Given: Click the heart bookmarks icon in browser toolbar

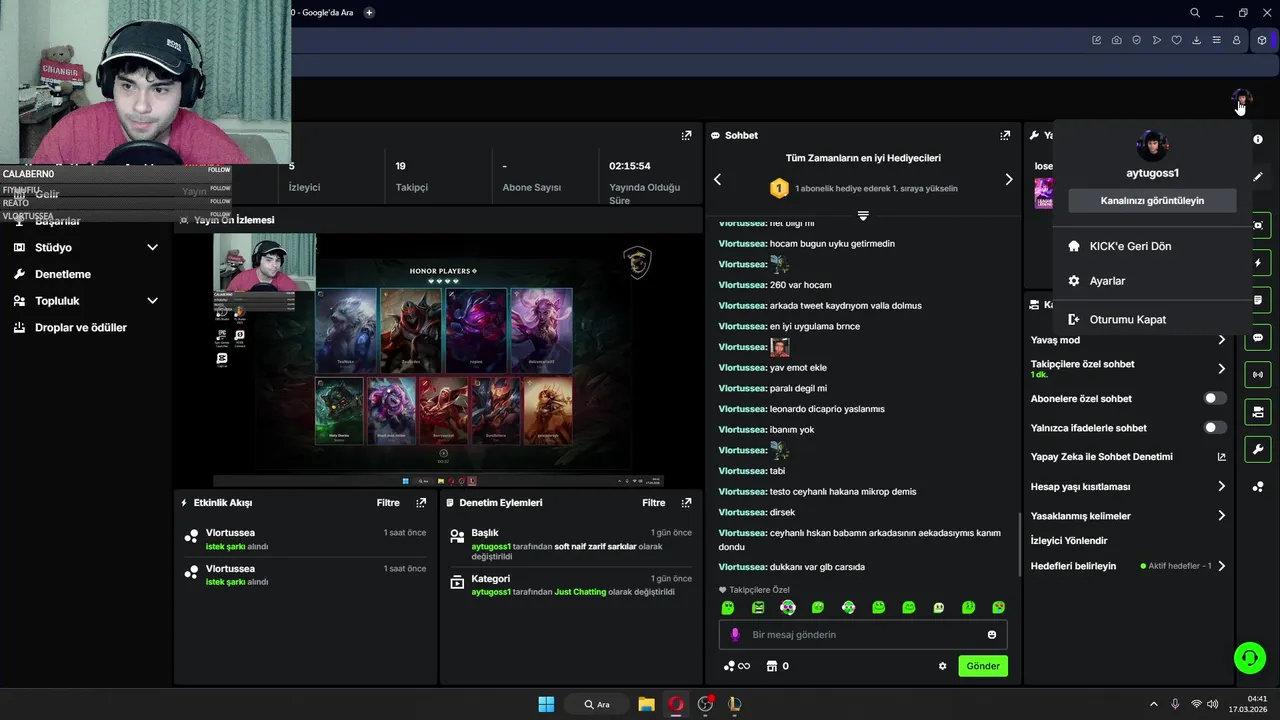Looking at the screenshot, I should pos(1176,40).
